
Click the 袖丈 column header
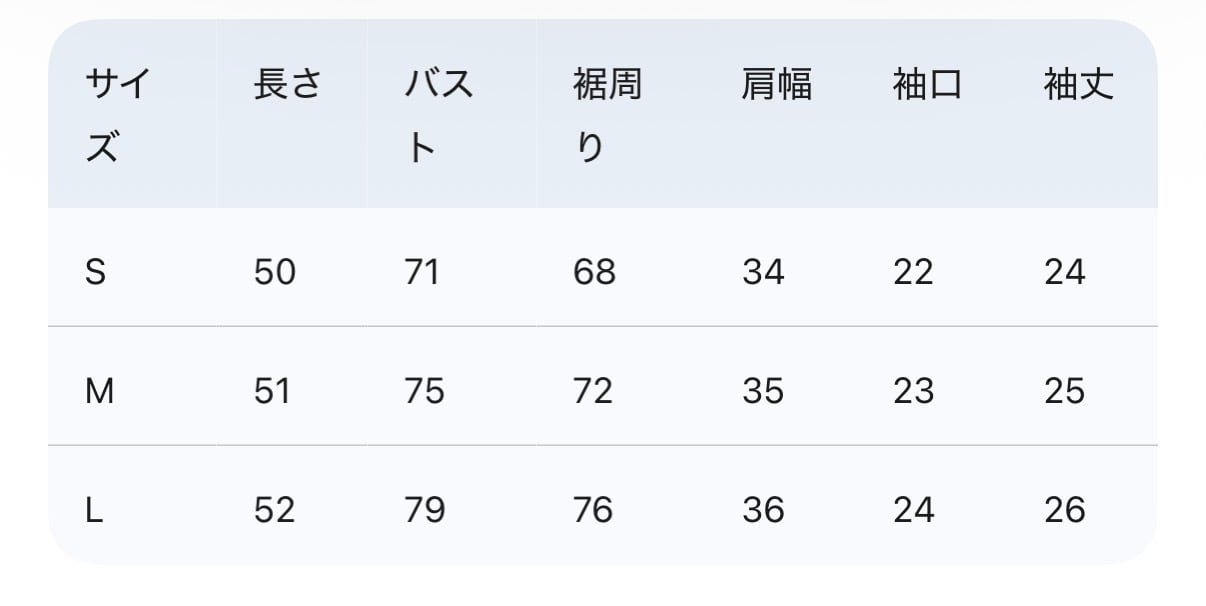tap(1078, 84)
